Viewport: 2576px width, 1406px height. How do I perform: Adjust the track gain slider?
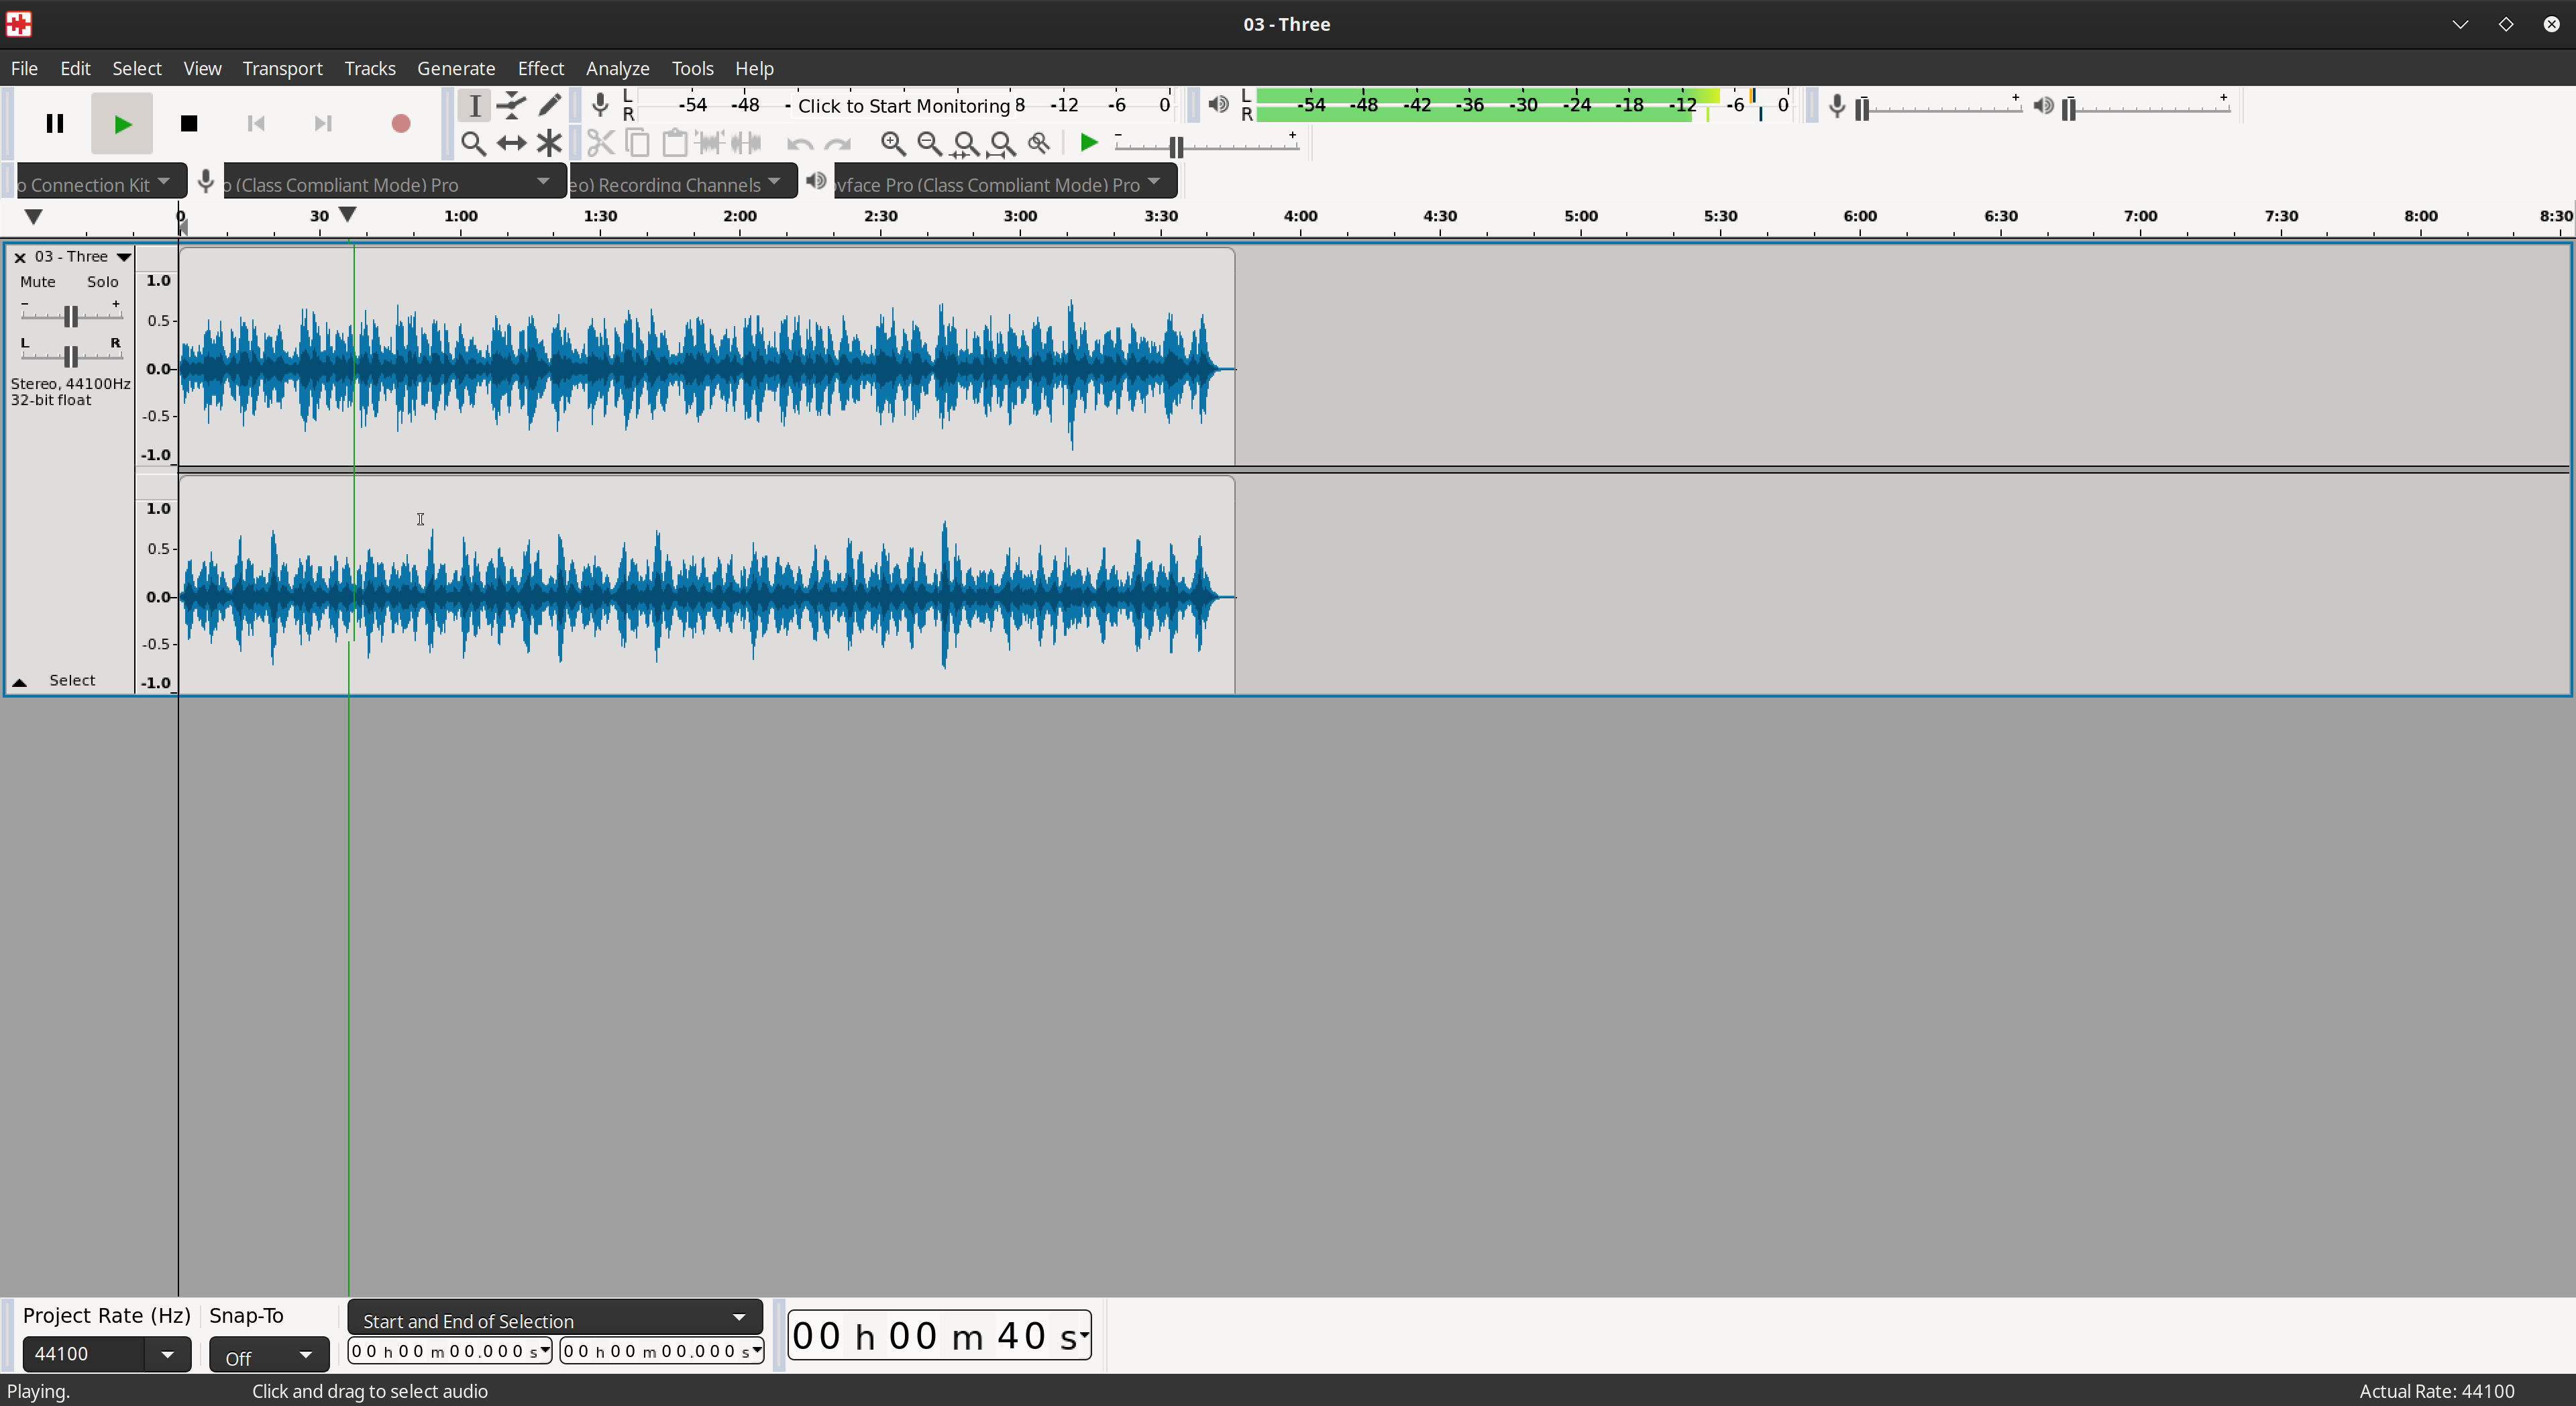[71, 315]
